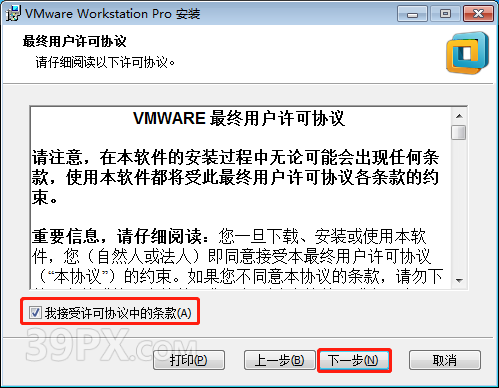
Task: Click the 重要信息 paragraph in the license text
Action: 237,257
